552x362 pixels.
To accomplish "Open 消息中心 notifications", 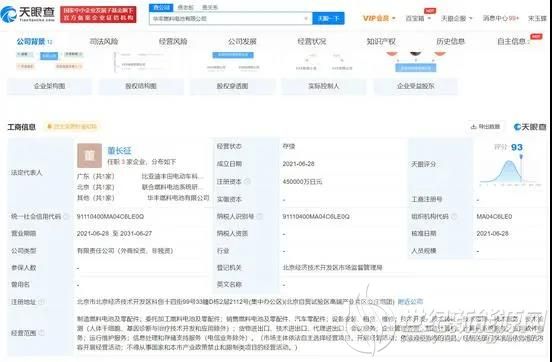I will point(501,18).
